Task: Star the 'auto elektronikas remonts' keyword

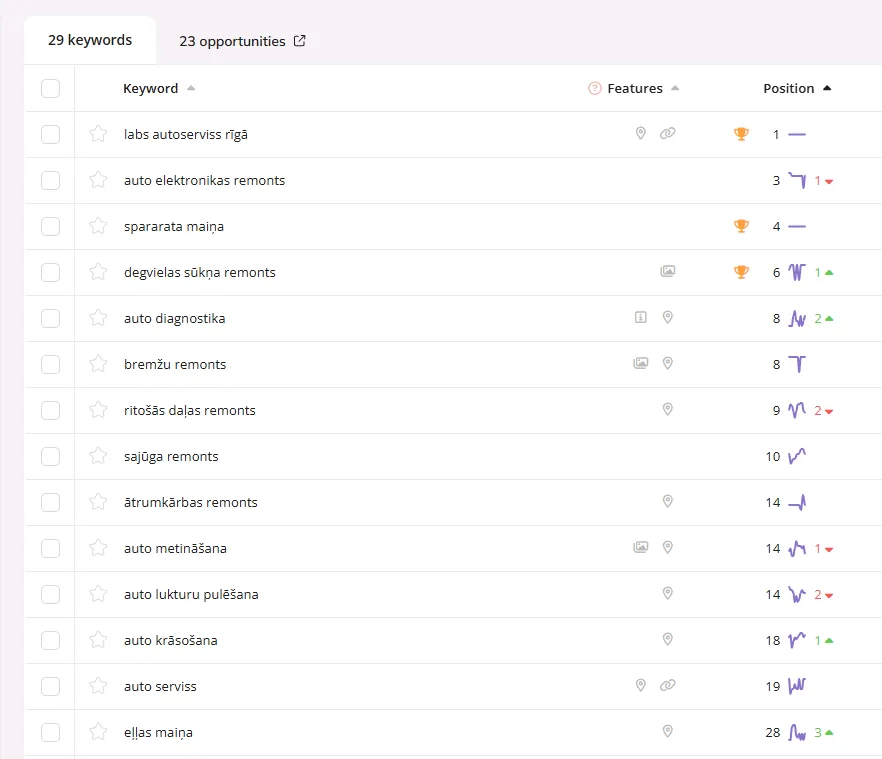Action: pyautogui.click(x=98, y=180)
